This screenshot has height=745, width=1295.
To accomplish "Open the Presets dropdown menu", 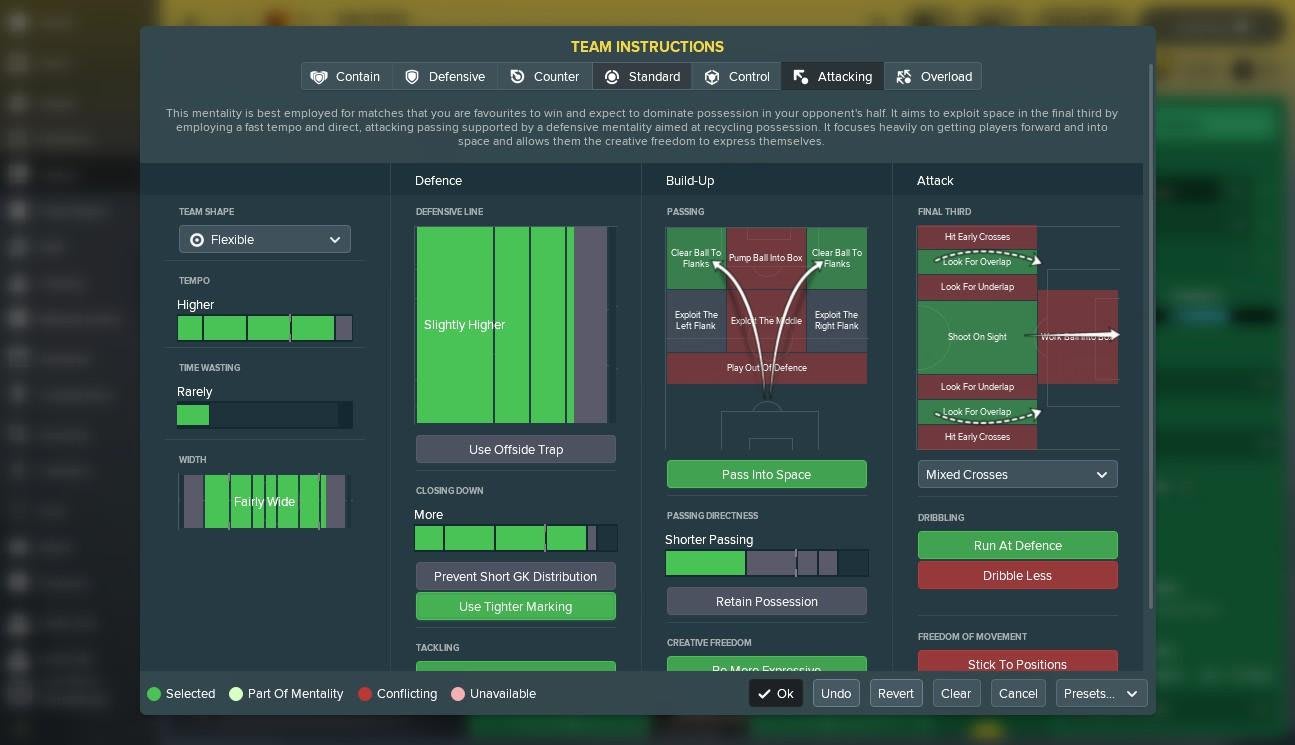I will click(x=1101, y=694).
